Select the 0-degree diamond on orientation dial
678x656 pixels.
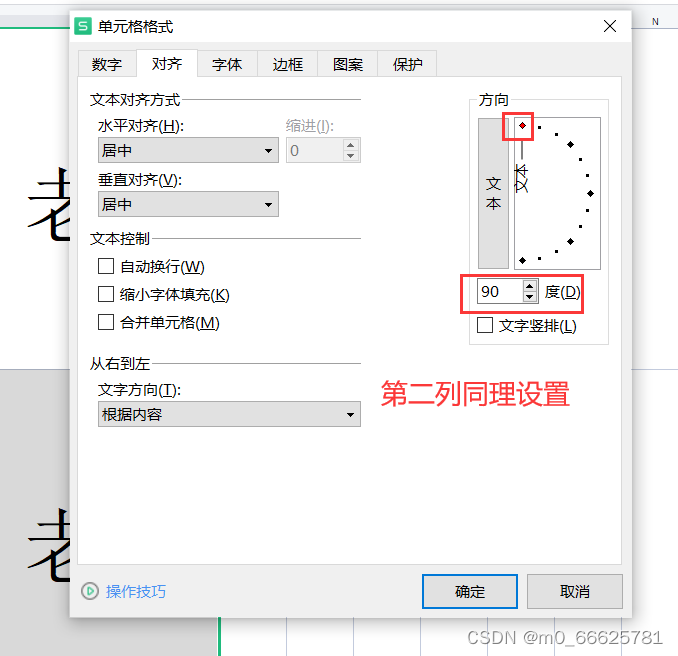pyautogui.click(x=591, y=193)
